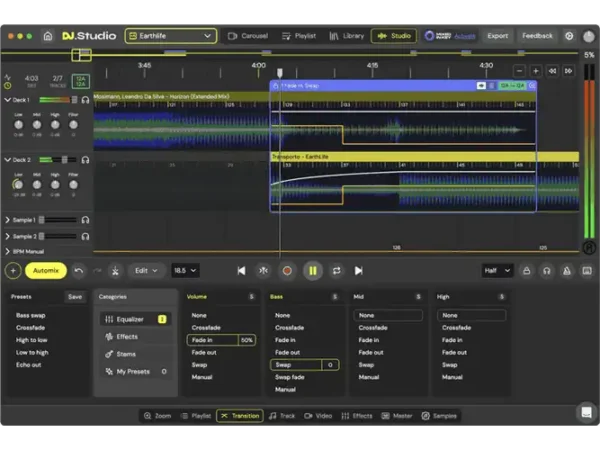The image size is (600, 450).
Task: Zoom in timeline with plus button
Action: [x=536, y=71]
